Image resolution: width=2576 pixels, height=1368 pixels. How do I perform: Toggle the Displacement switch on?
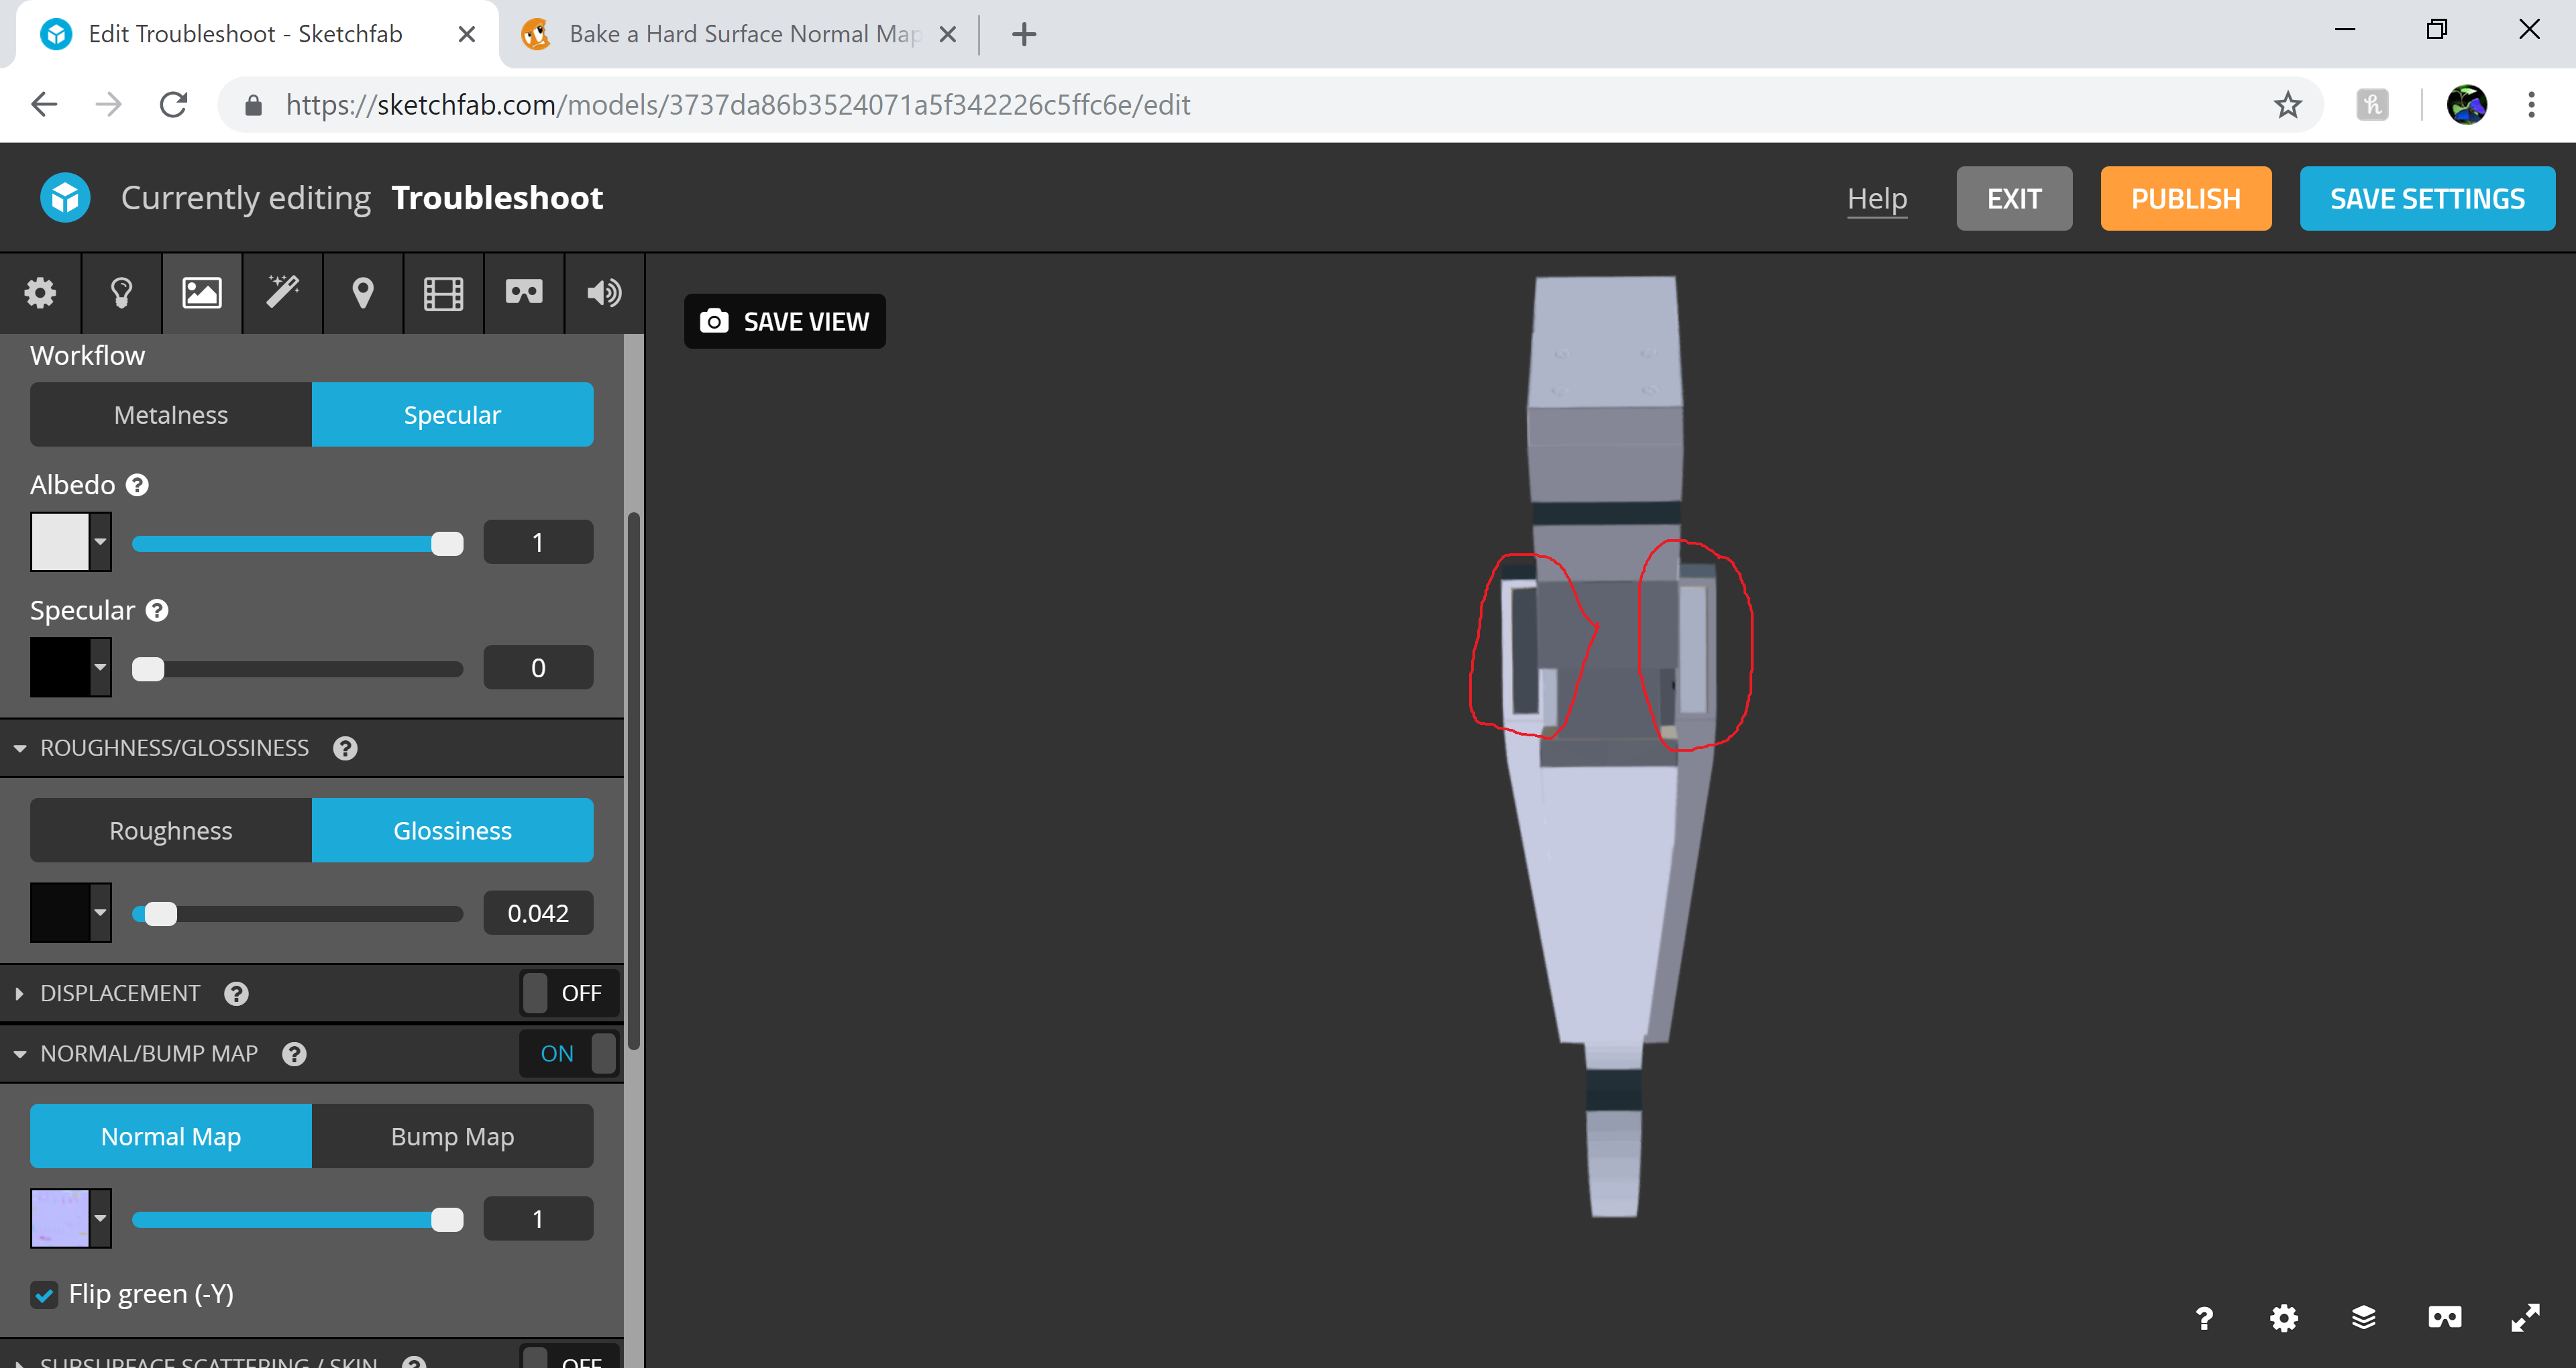[x=568, y=993]
